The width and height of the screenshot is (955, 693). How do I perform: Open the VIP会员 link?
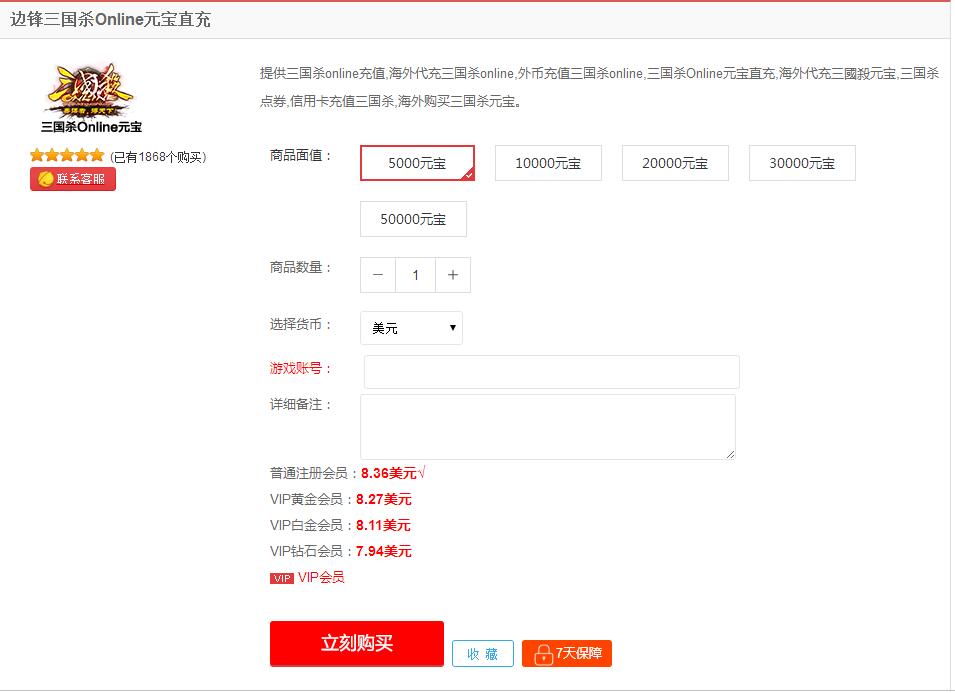[x=321, y=577]
